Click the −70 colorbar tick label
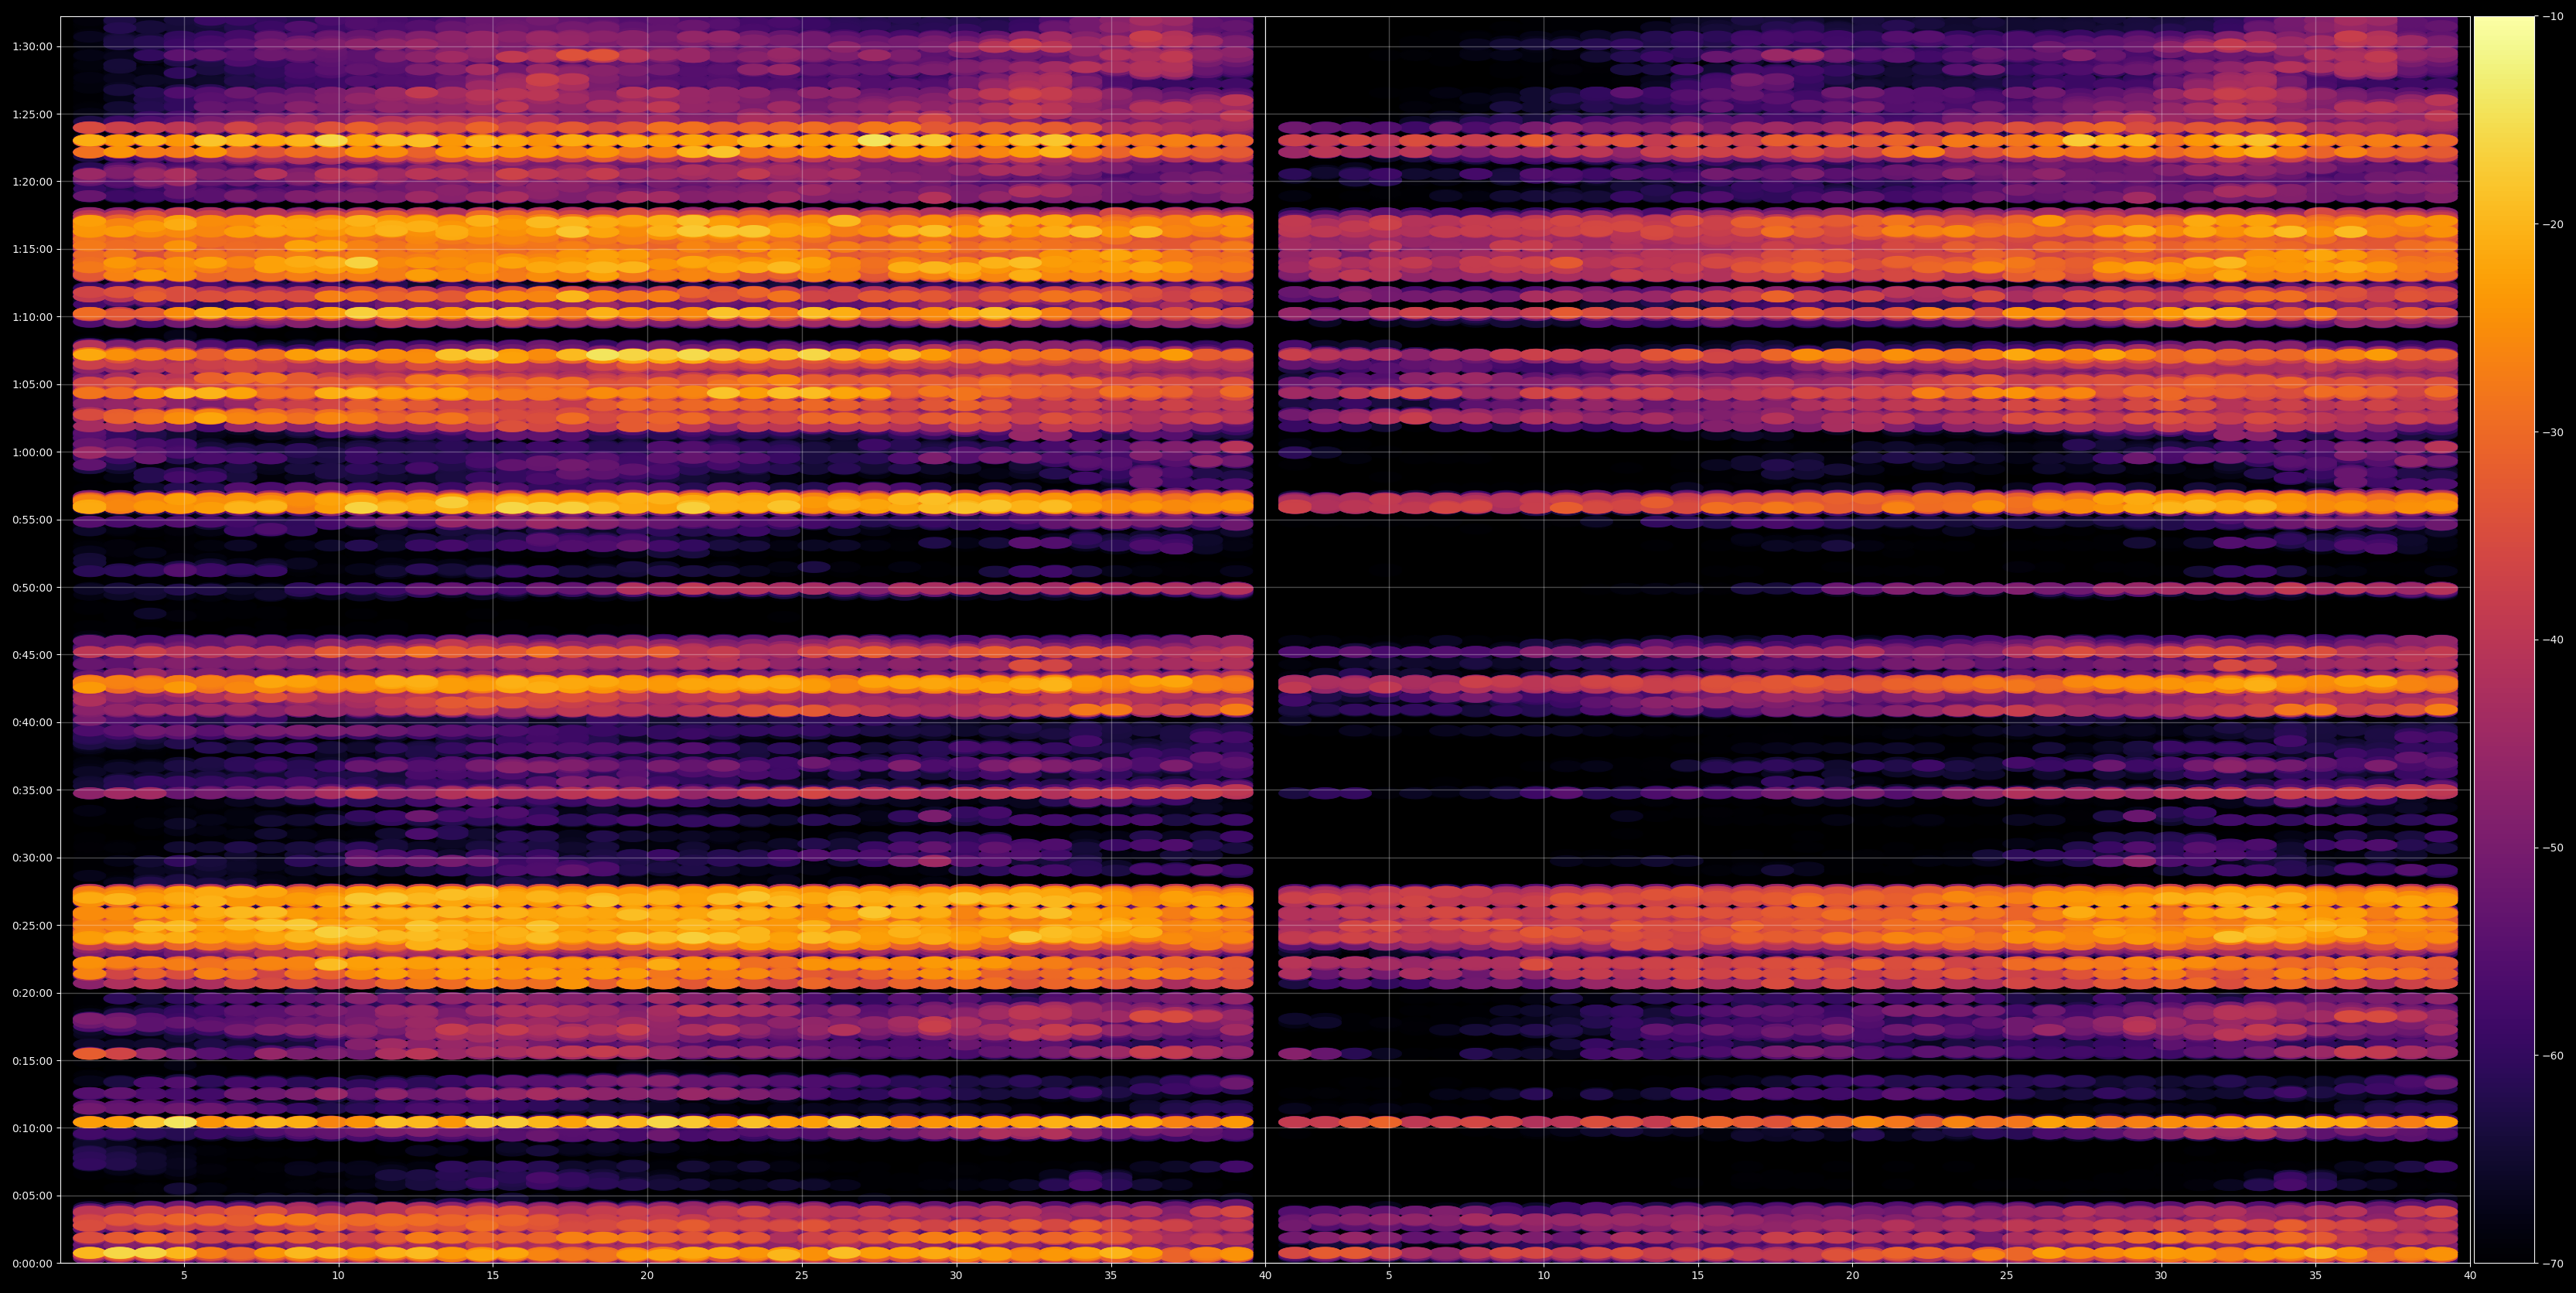This screenshot has width=2576, height=1293. (2553, 1264)
